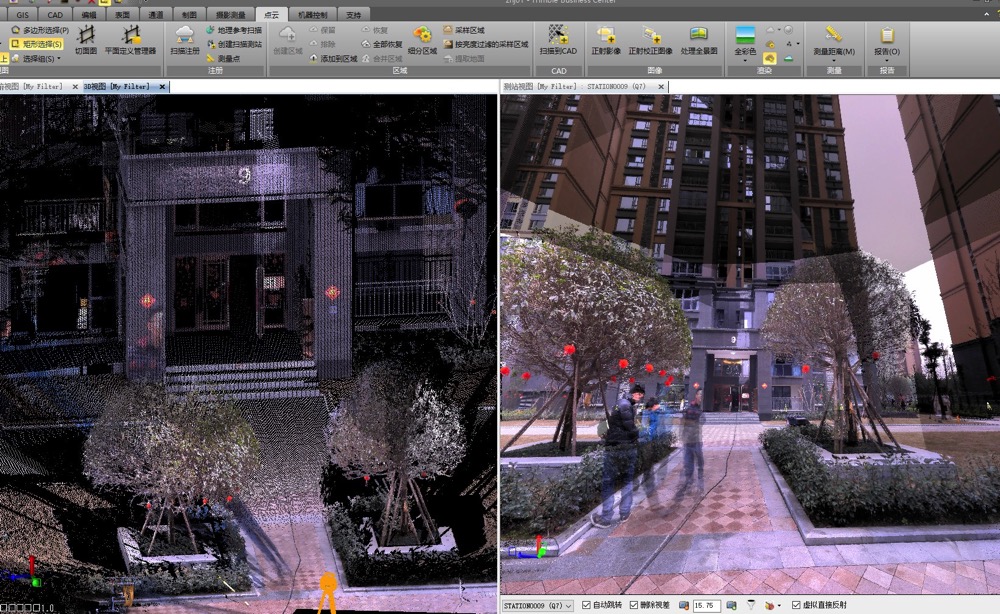The image size is (1000, 614).
Task: Click the green mound icon in 渲染 group
Action: [x=789, y=59]
